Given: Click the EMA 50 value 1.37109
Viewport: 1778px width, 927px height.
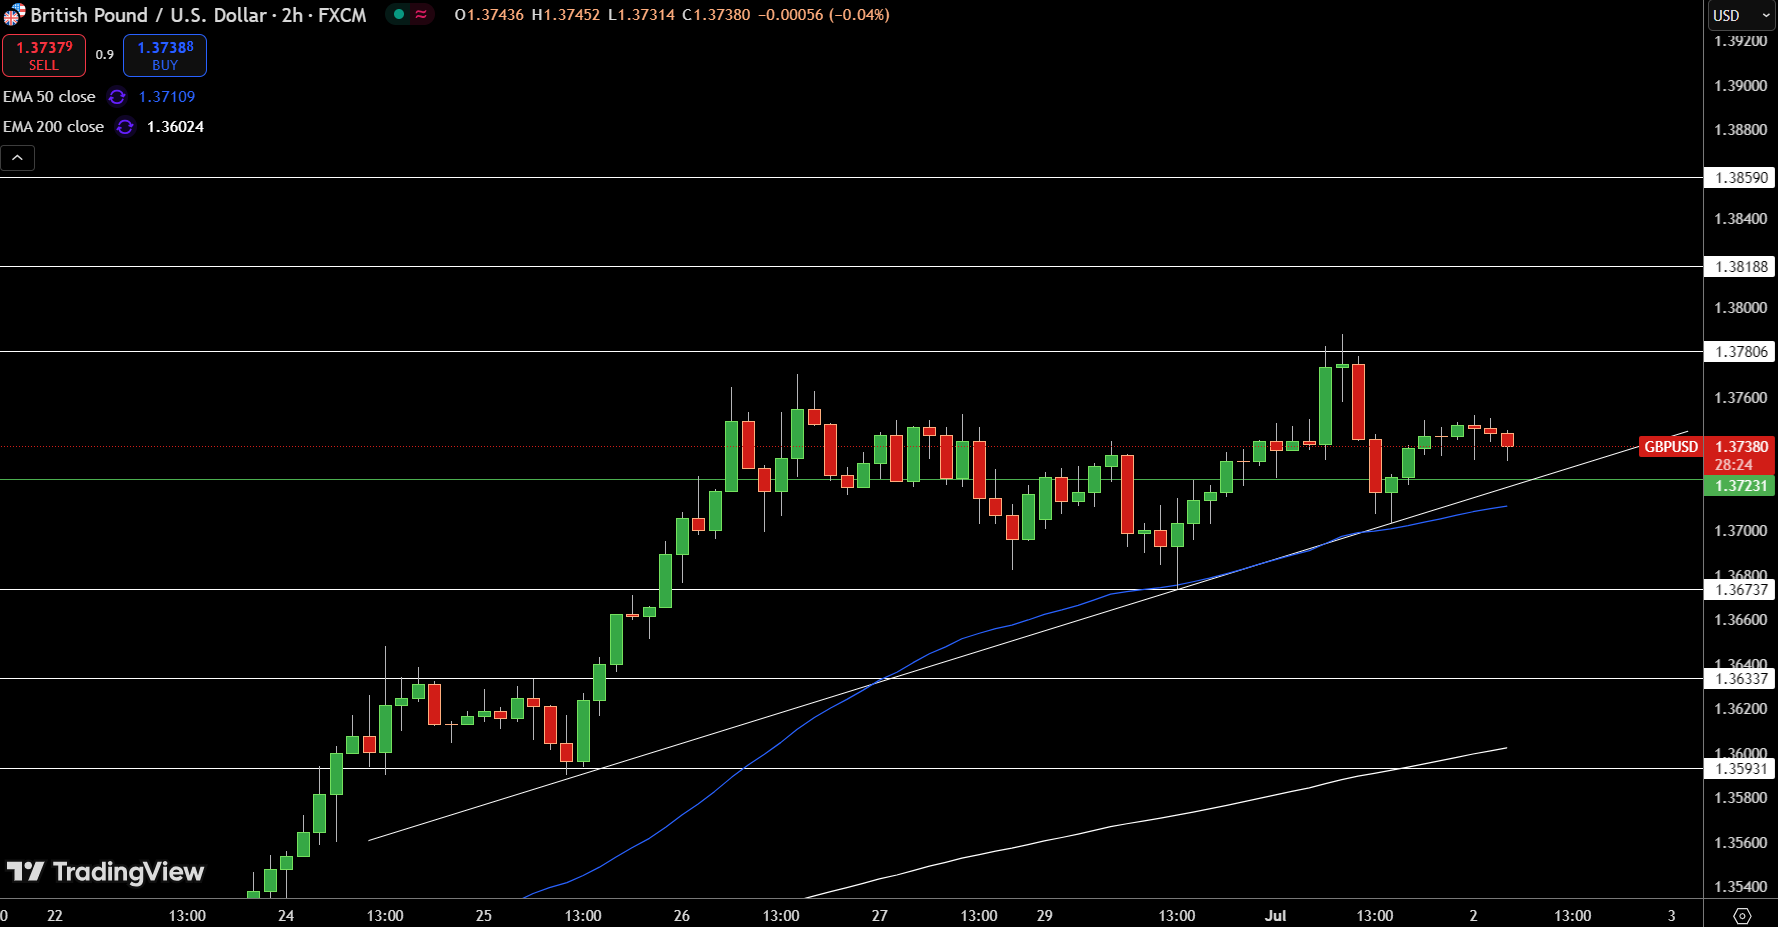Looking at the screenshot, I should coord(167,97).
